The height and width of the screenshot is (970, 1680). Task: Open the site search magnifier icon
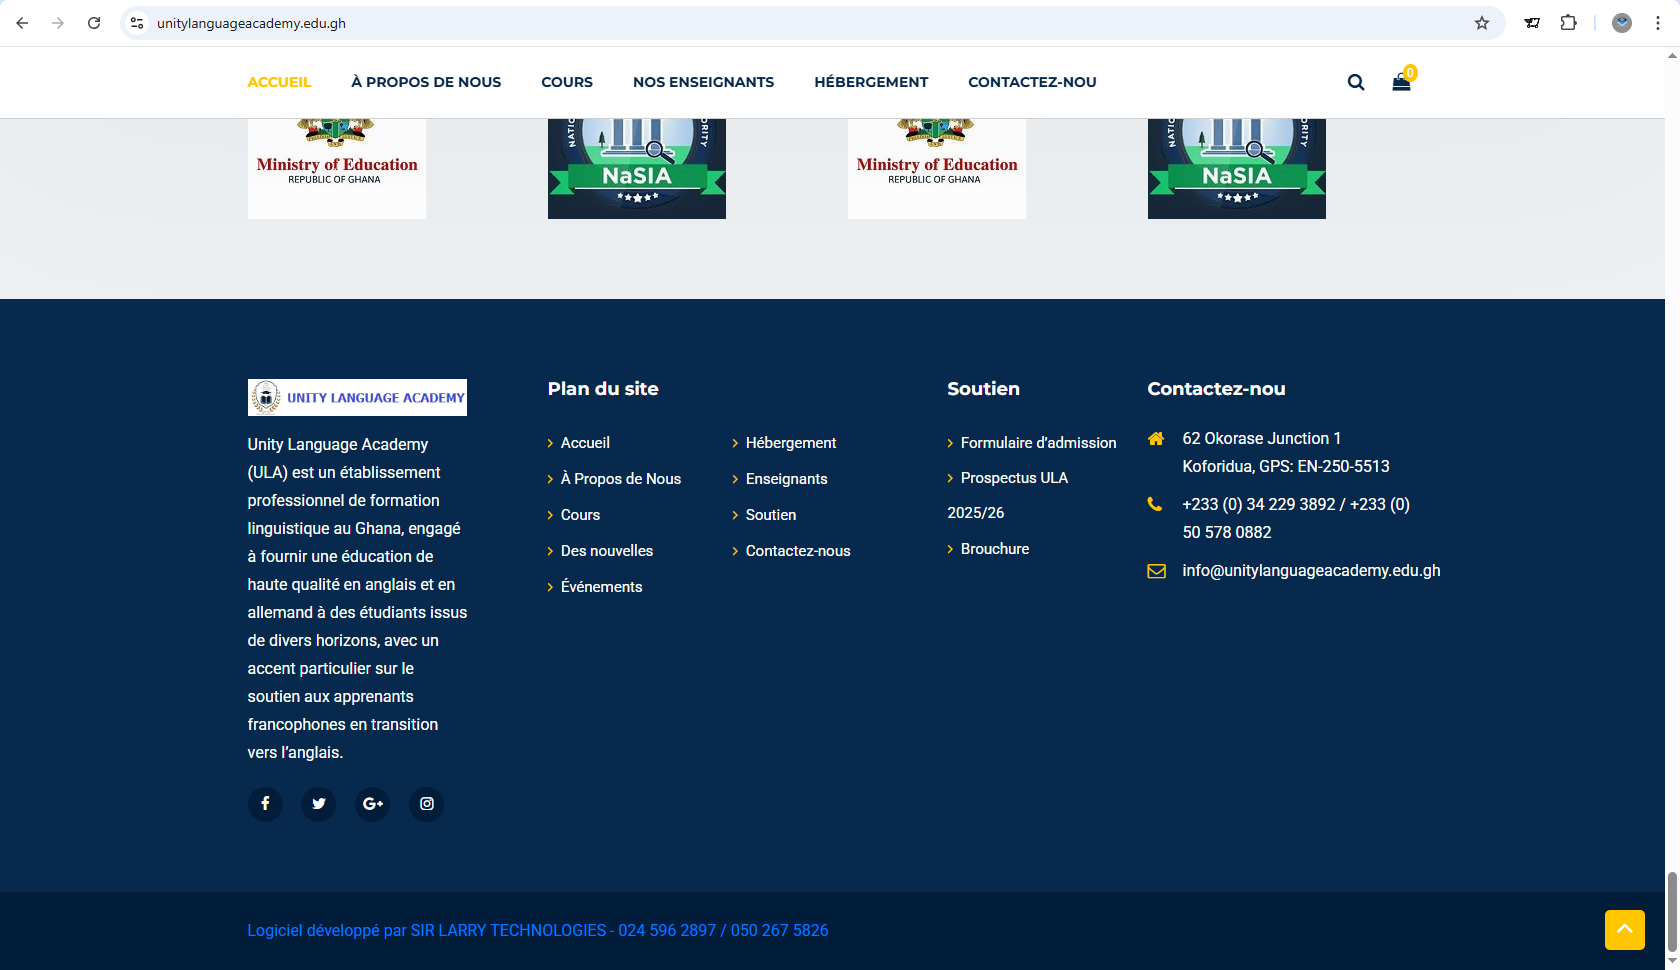(1355, 83)
